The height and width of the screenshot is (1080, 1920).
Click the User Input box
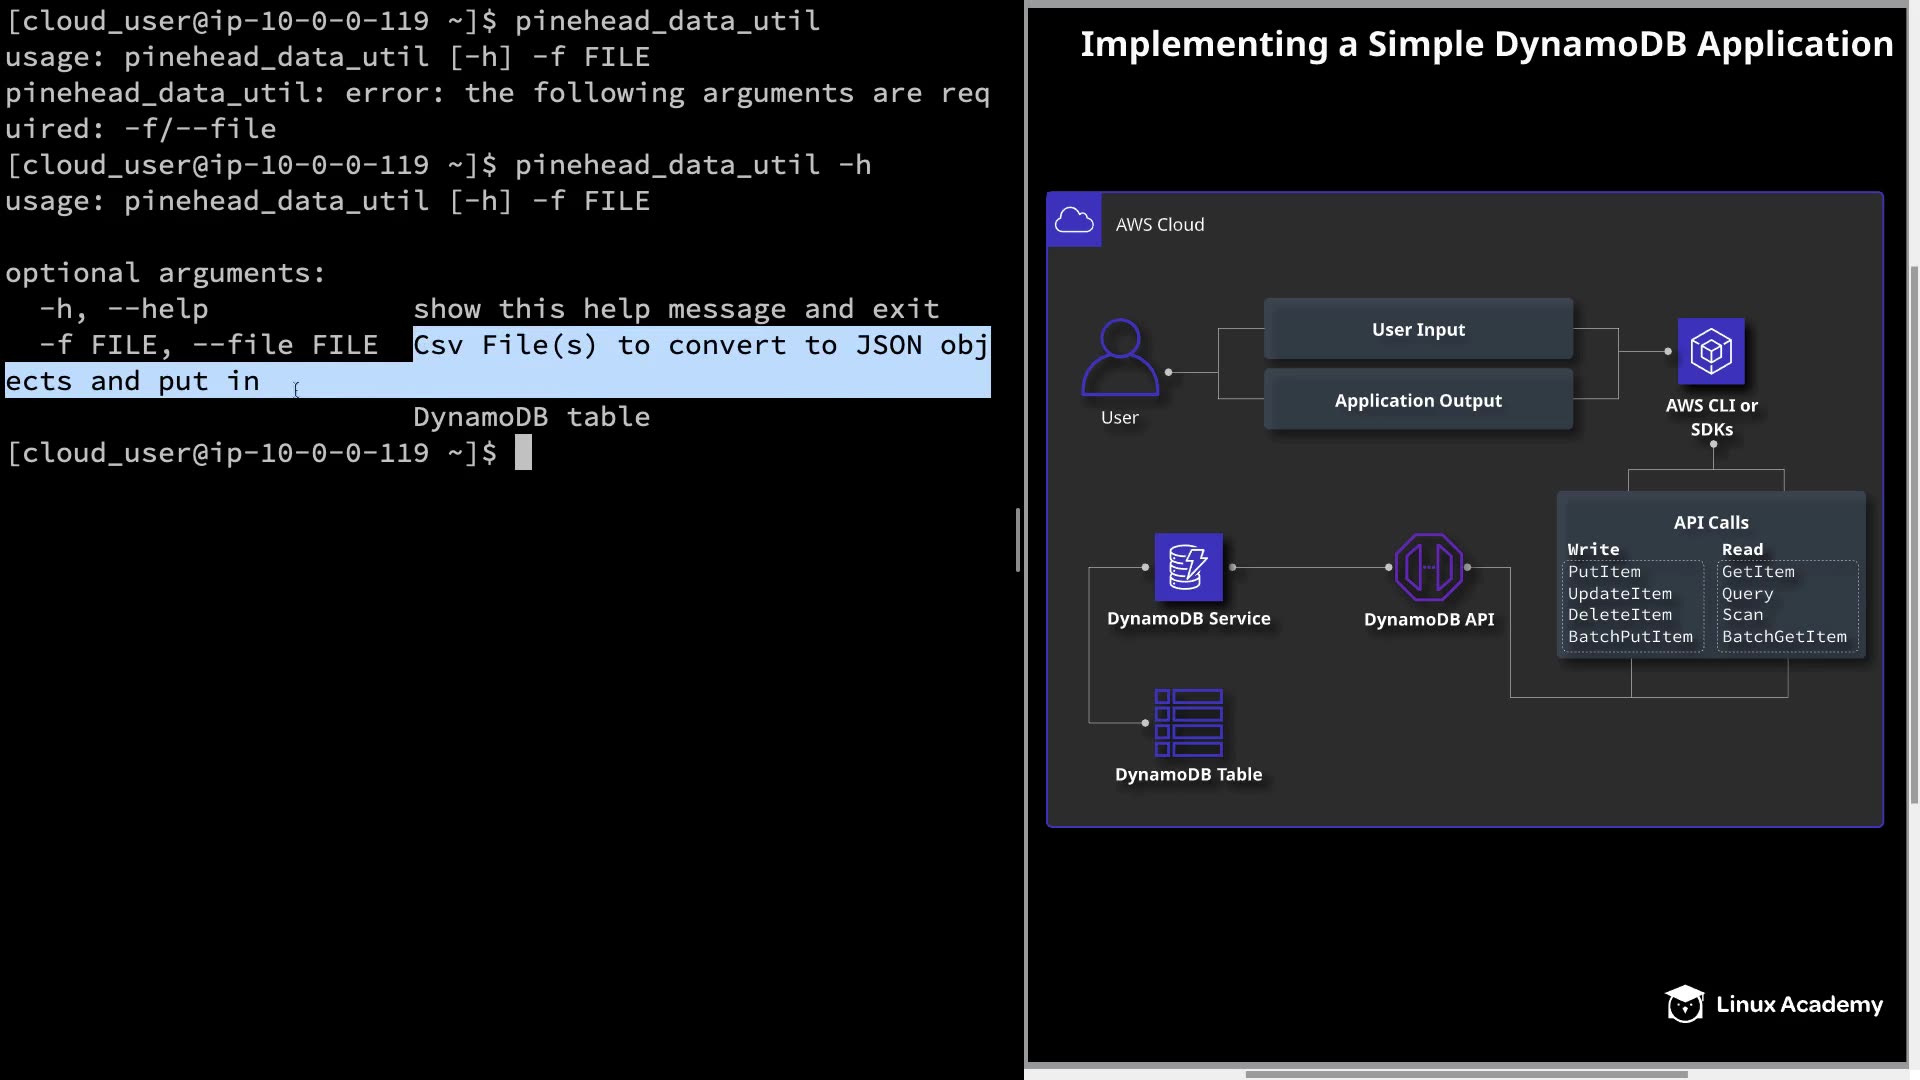coord(1418,329)
